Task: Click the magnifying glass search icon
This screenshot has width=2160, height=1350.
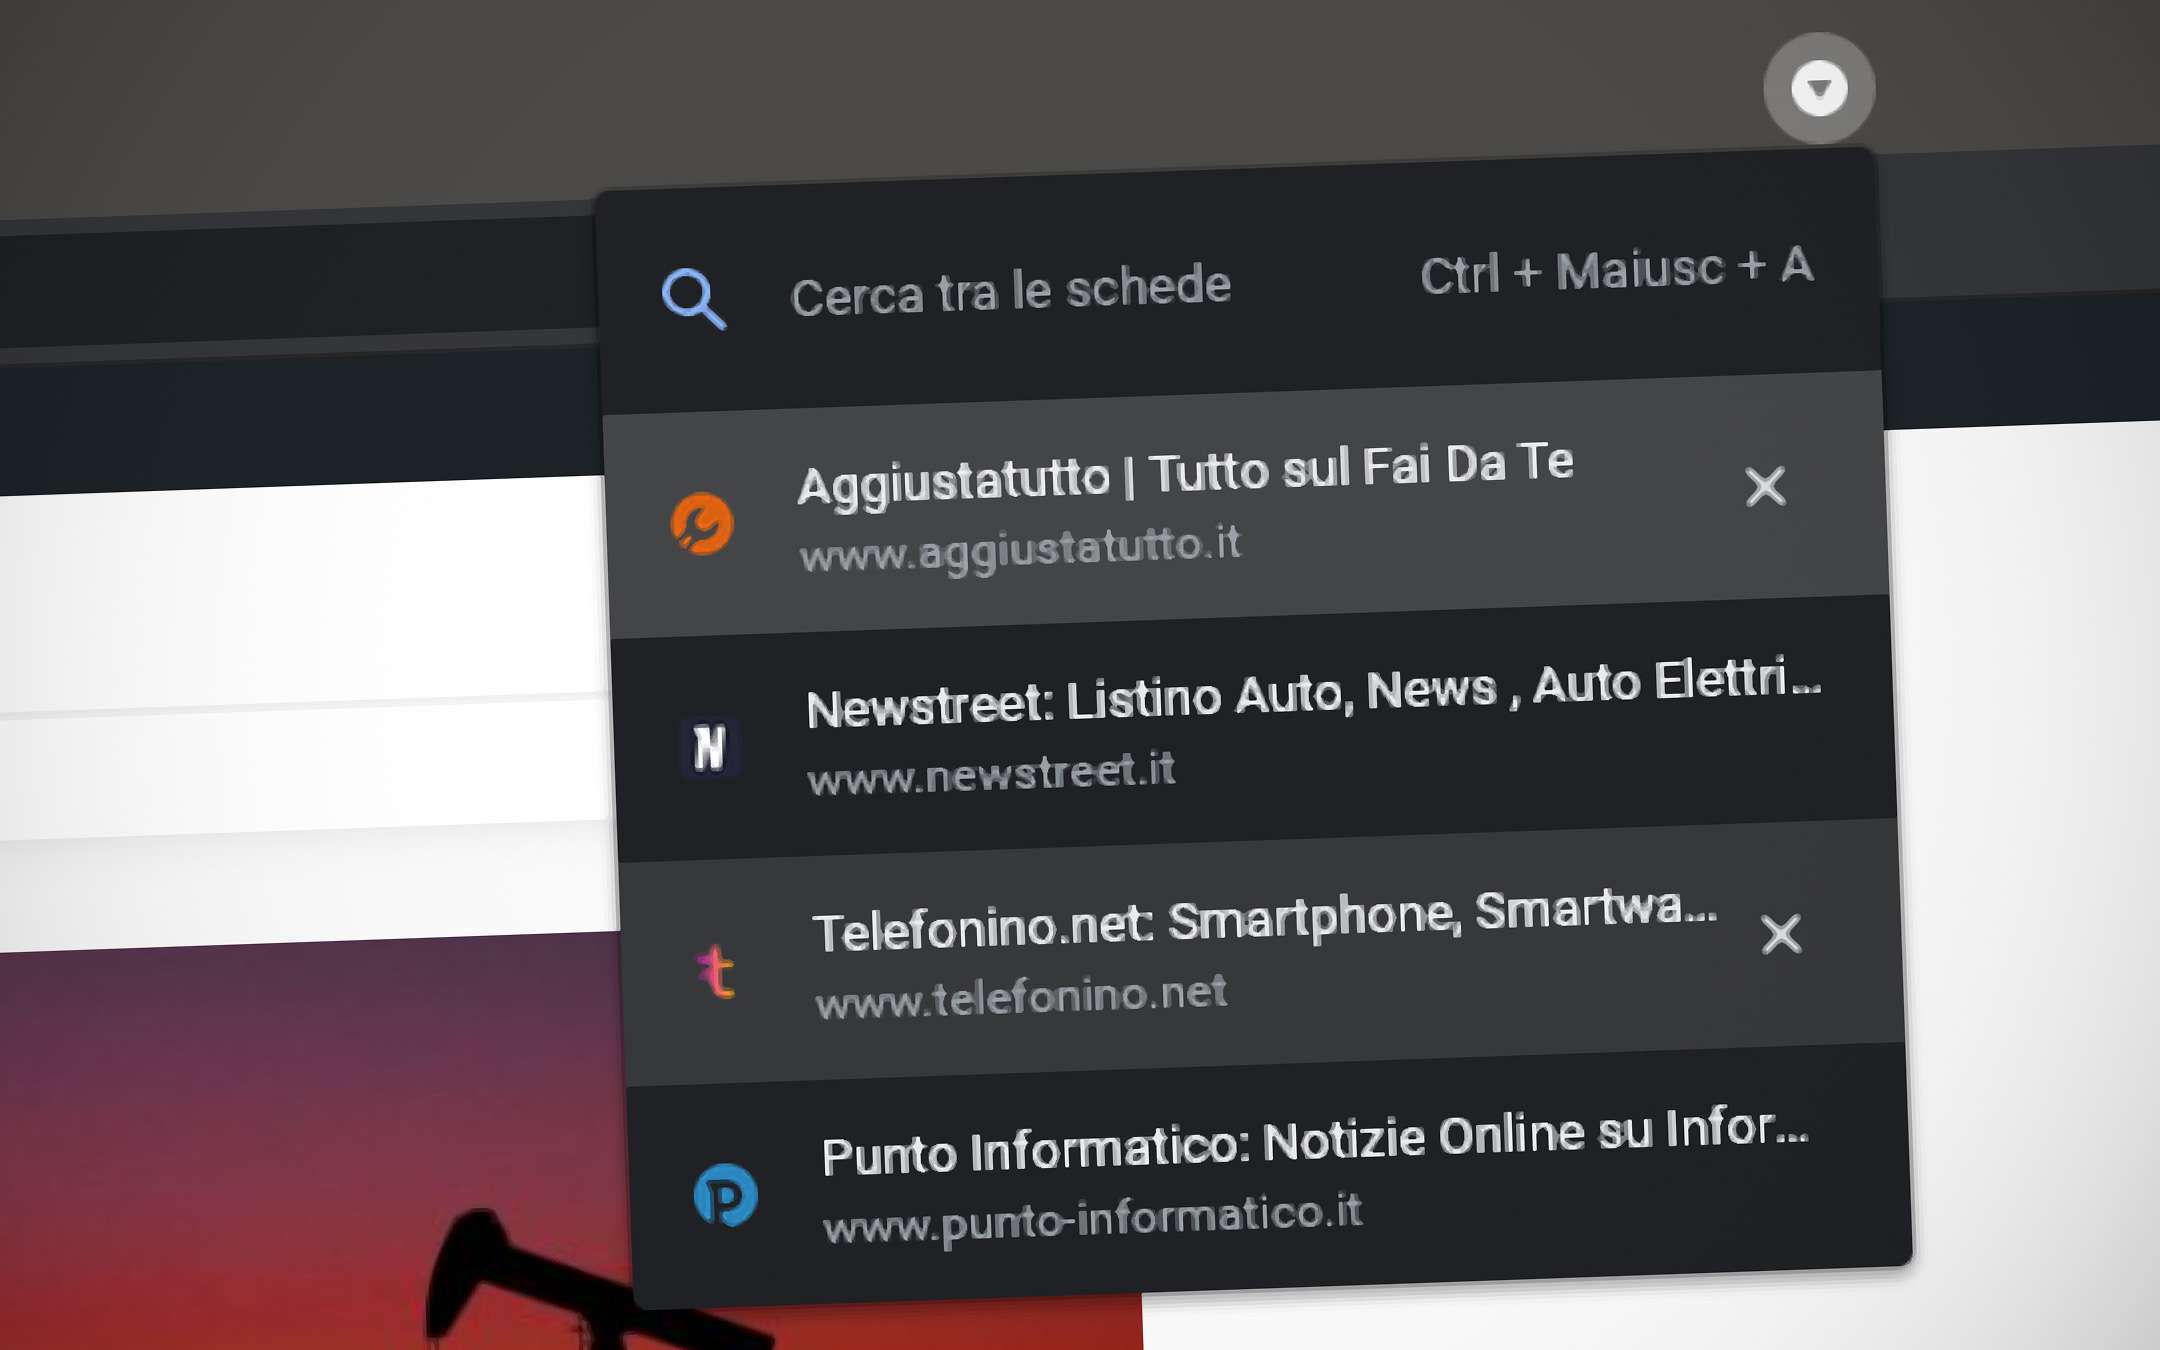Action: (x=694, y=295)
